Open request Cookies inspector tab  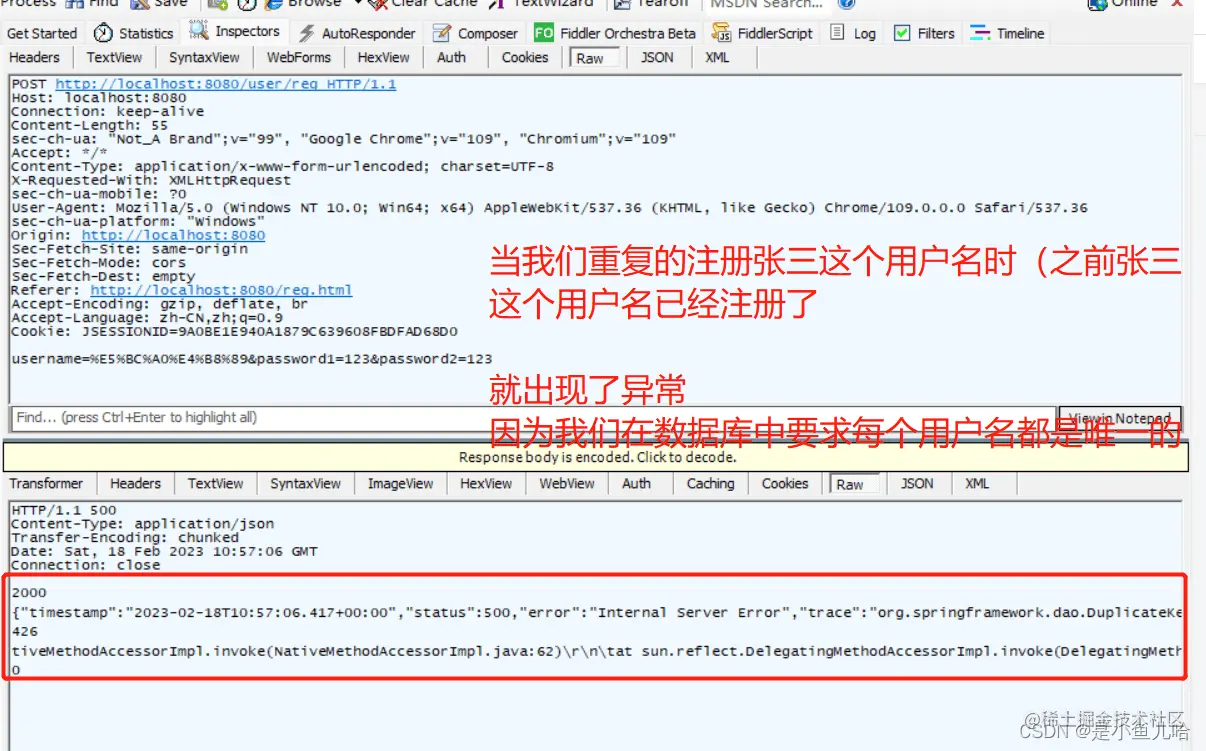tap(525, 57)
